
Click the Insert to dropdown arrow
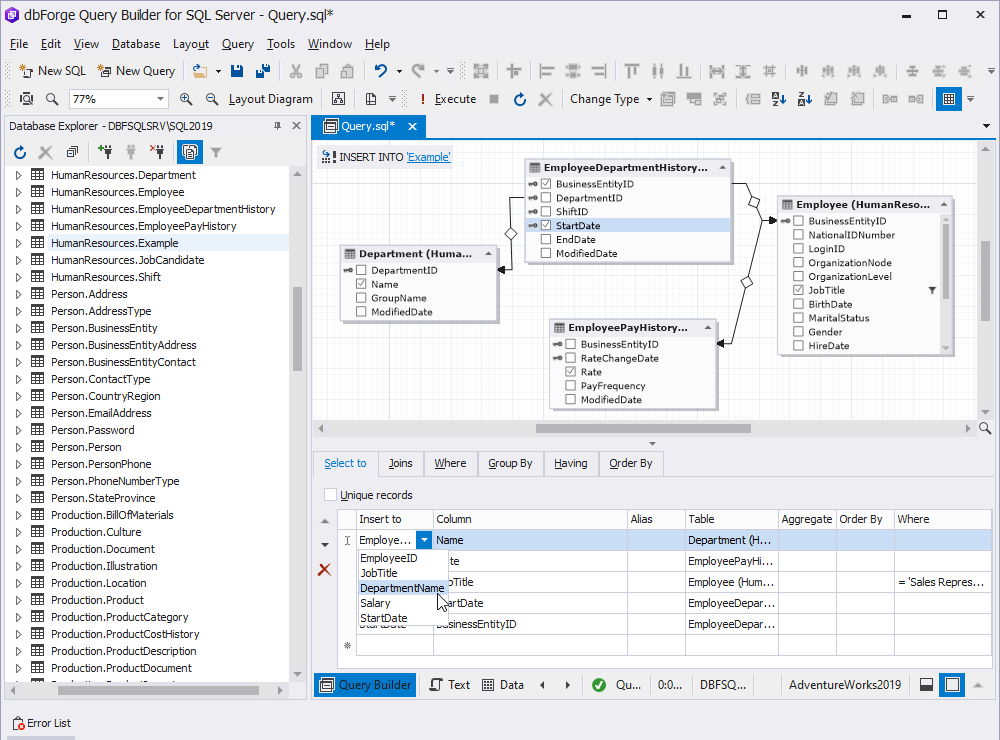(424, 540)
